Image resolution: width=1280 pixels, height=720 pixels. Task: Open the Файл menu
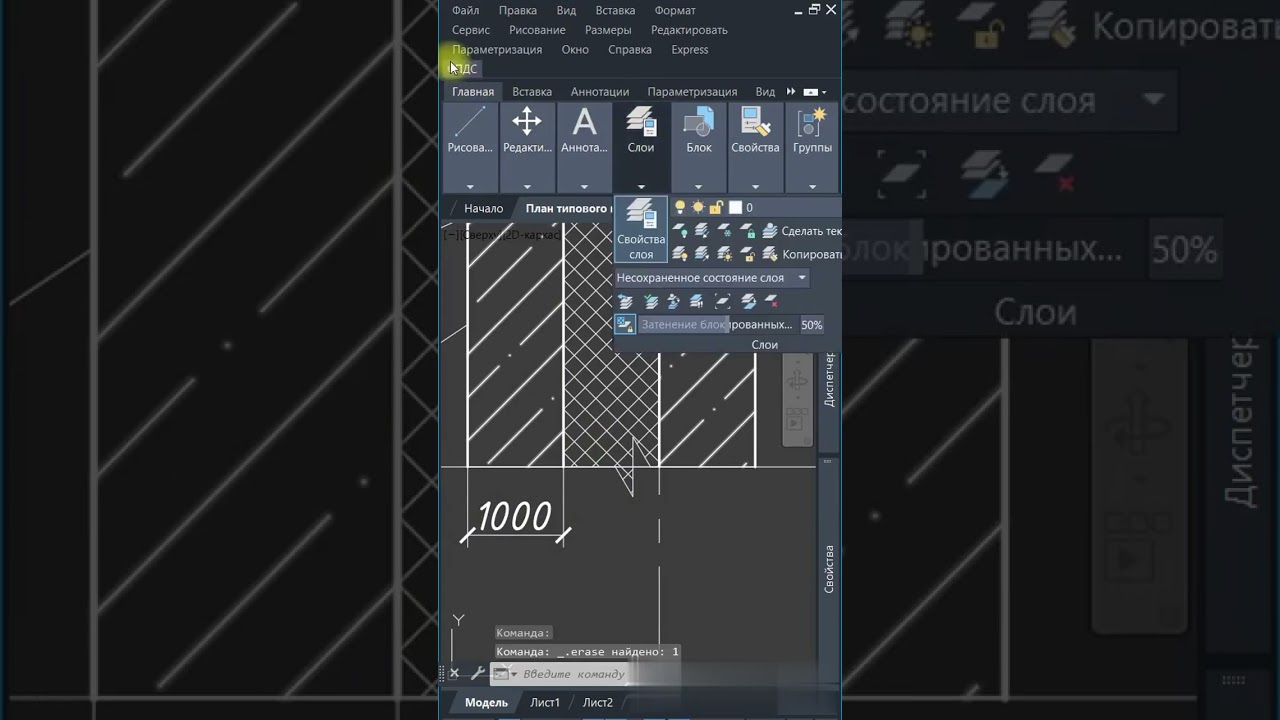[x=465, y=10]
